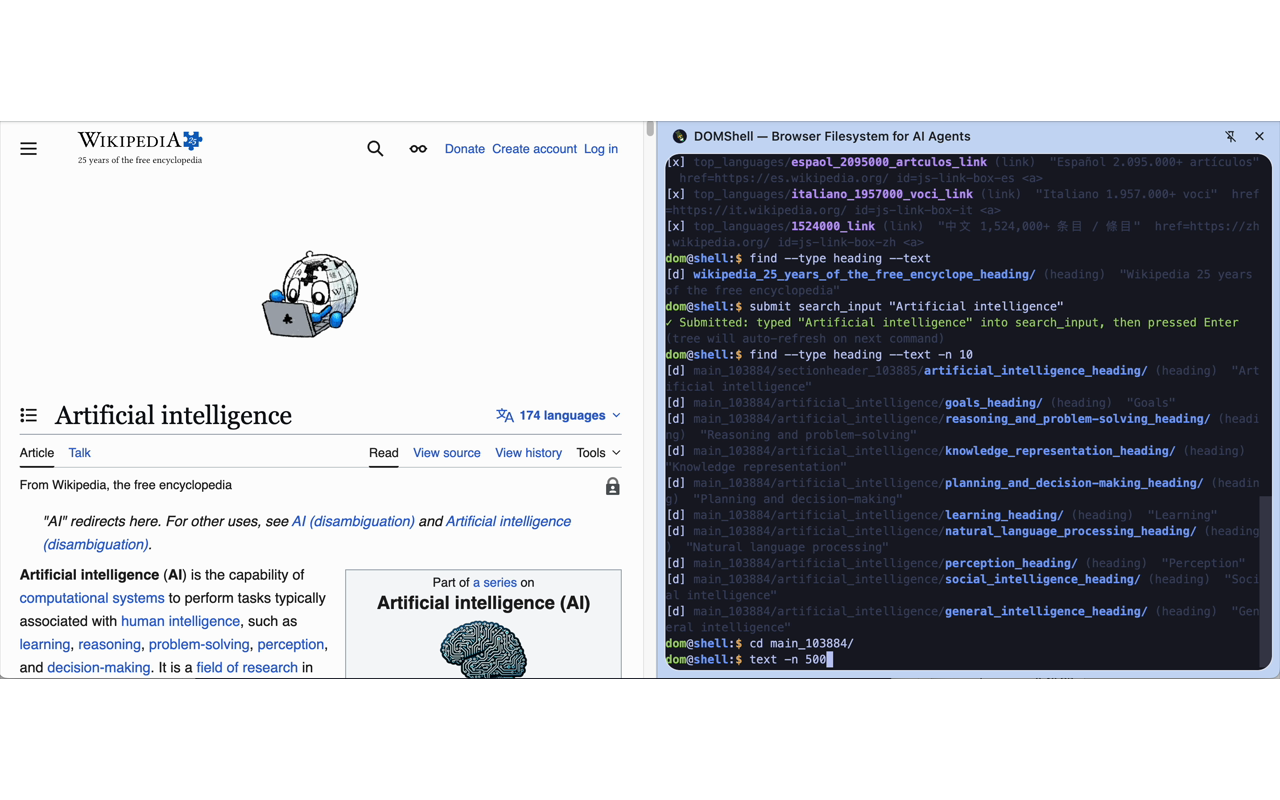Open the Tools dropdown menu
The image size is (1280, 800).
point(597,452)
